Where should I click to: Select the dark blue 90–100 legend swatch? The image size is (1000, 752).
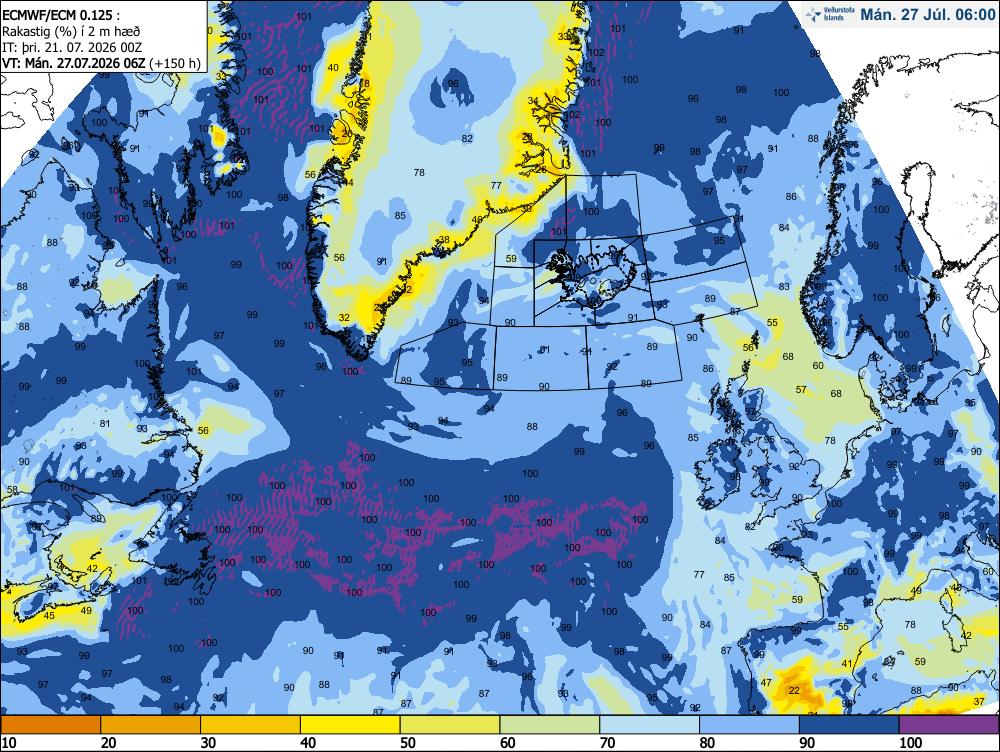point(849,725)
